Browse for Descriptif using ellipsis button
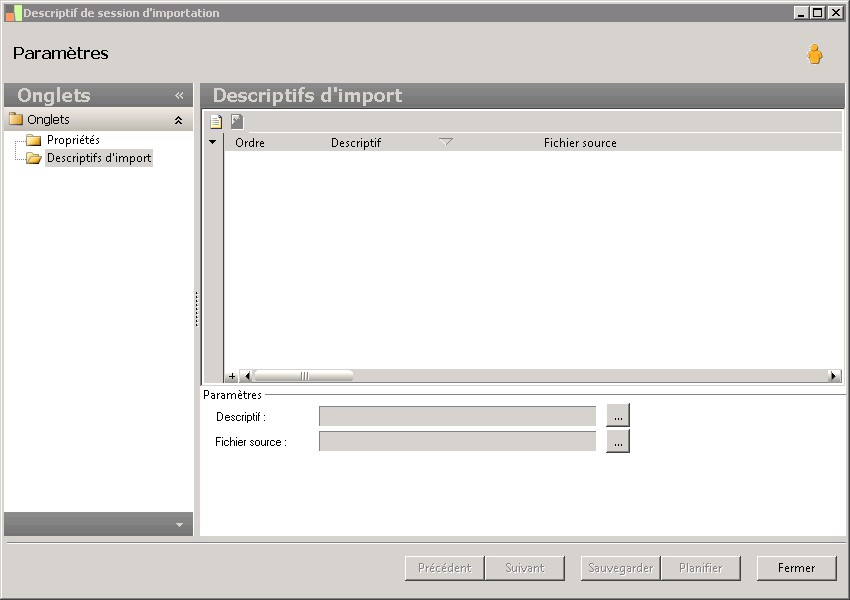 click(x=618, y=416)
